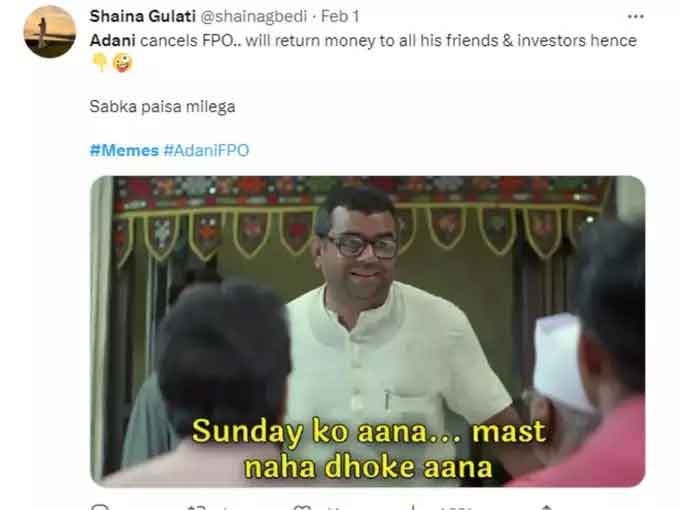Viewport: 680px width, 510px height.
Task: Click the @shainagbedi handle
Action: 254,16
